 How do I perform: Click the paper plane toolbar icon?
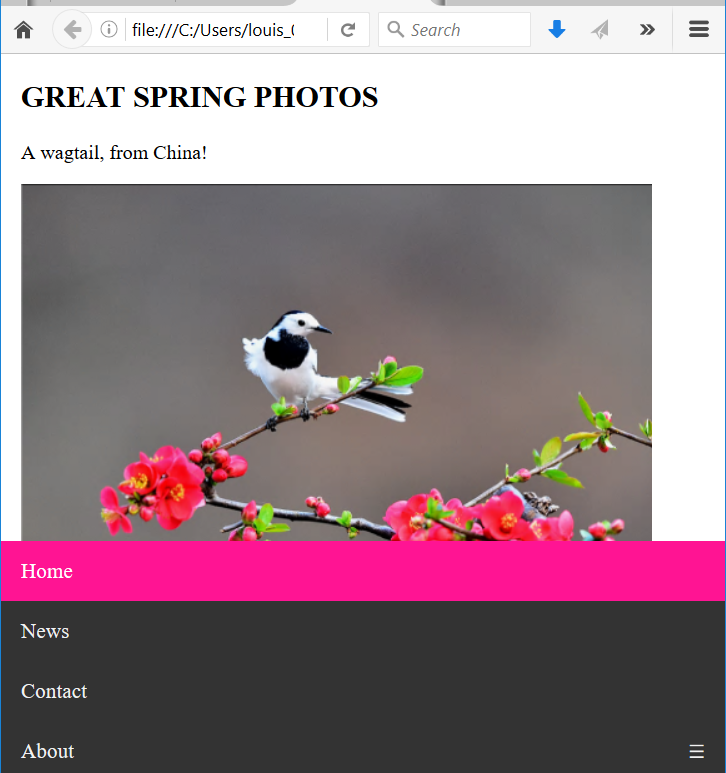[600, 30]
